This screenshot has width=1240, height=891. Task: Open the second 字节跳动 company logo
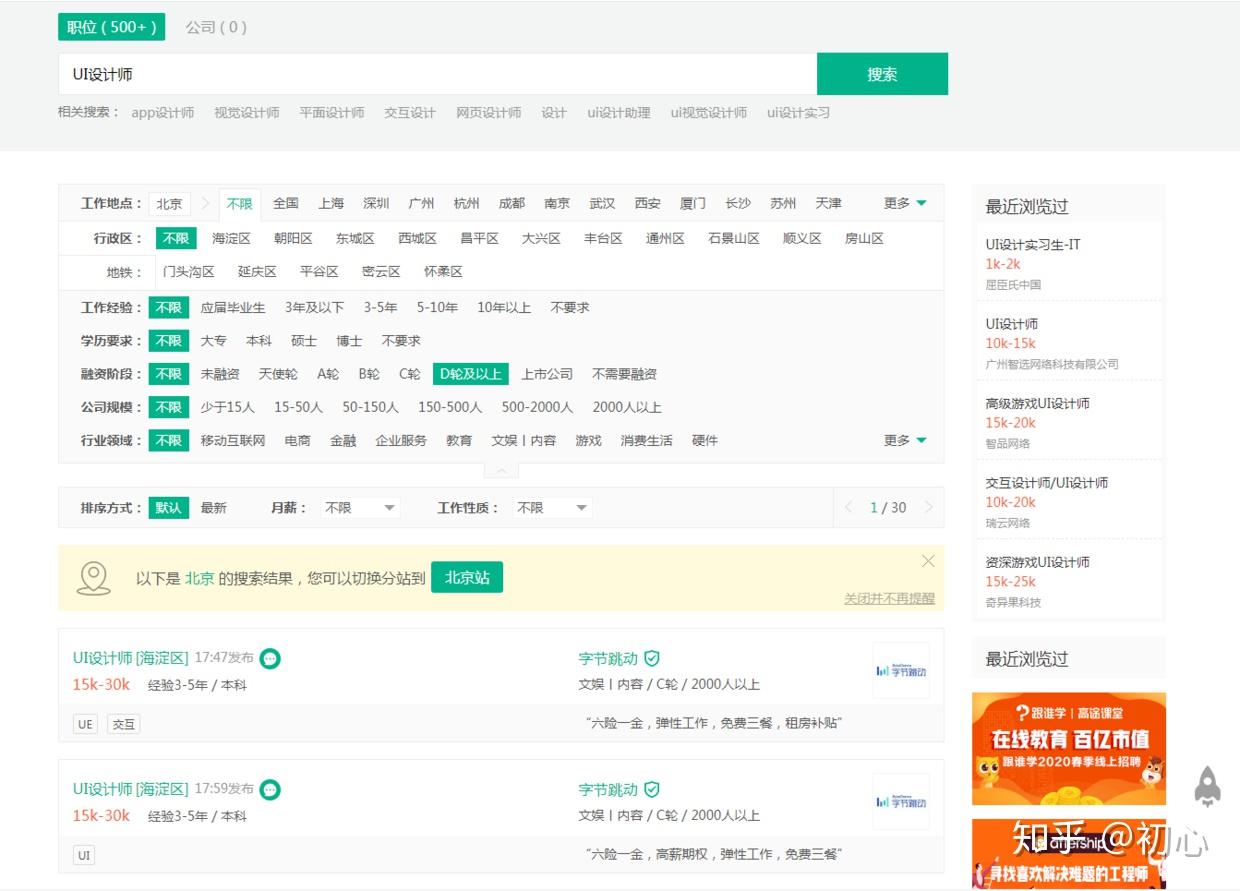click(901, 802)
